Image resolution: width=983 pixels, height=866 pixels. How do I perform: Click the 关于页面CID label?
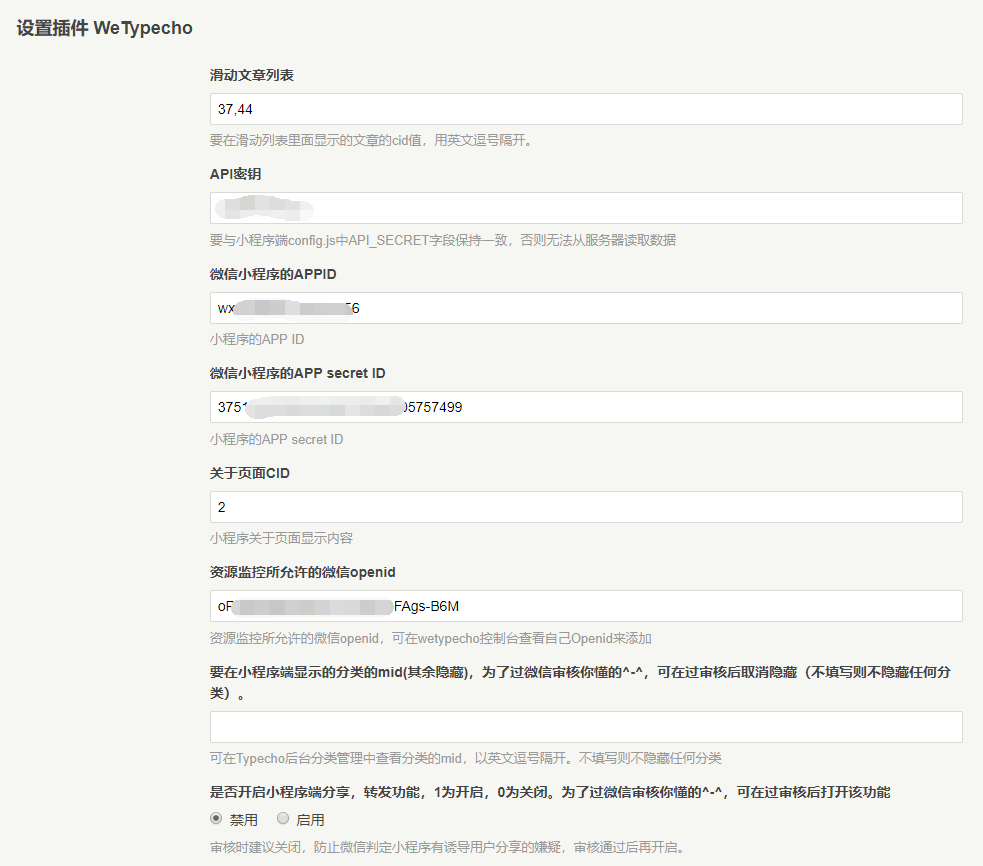[x=250, y=473]
